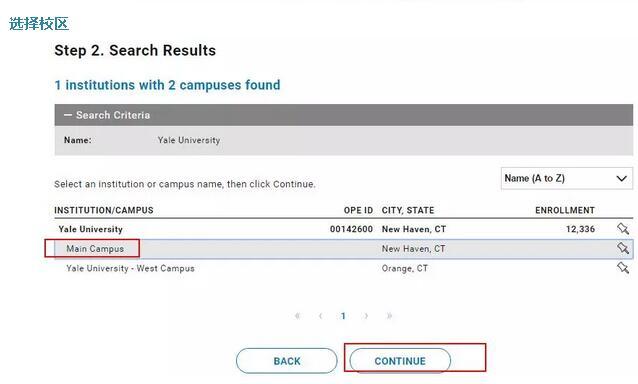638x384 pixels.
Task: Click the CONTINUE button
Action: click(x=400, y=361)
